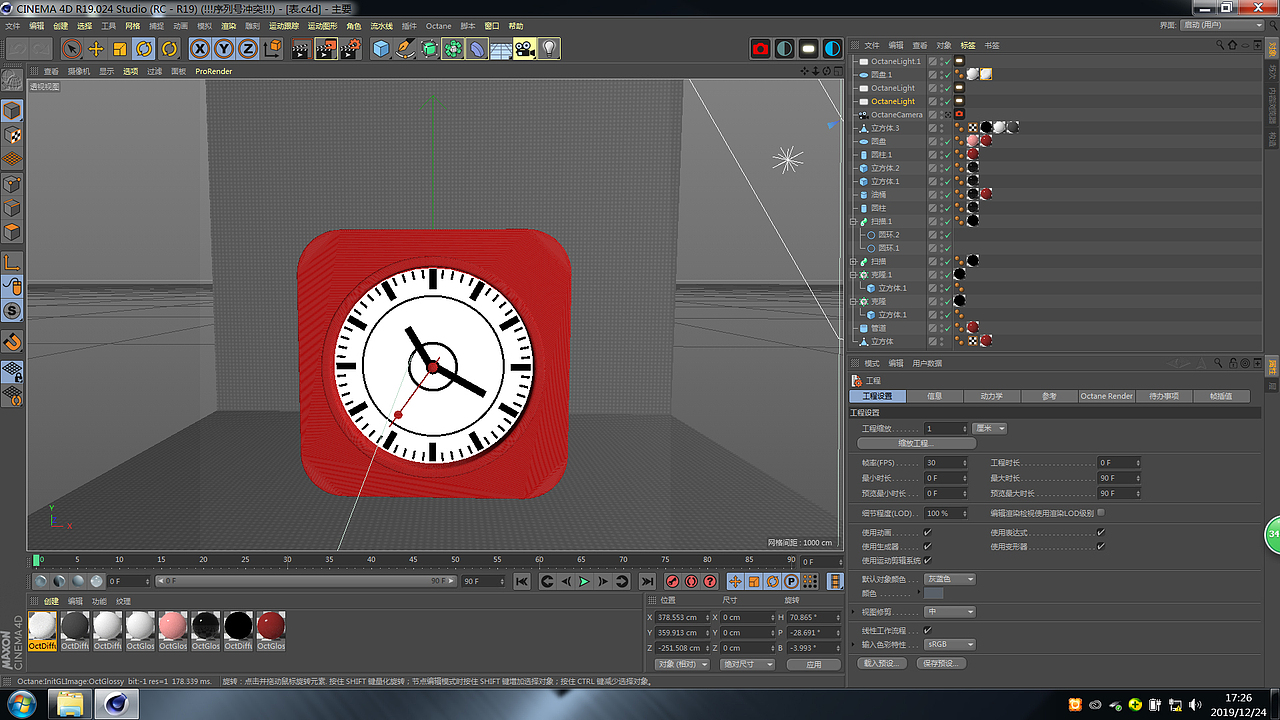Viewport: 1280px width, 720px height.
Task: Select the red OctGlos material ball
Action: pos(271,627)
